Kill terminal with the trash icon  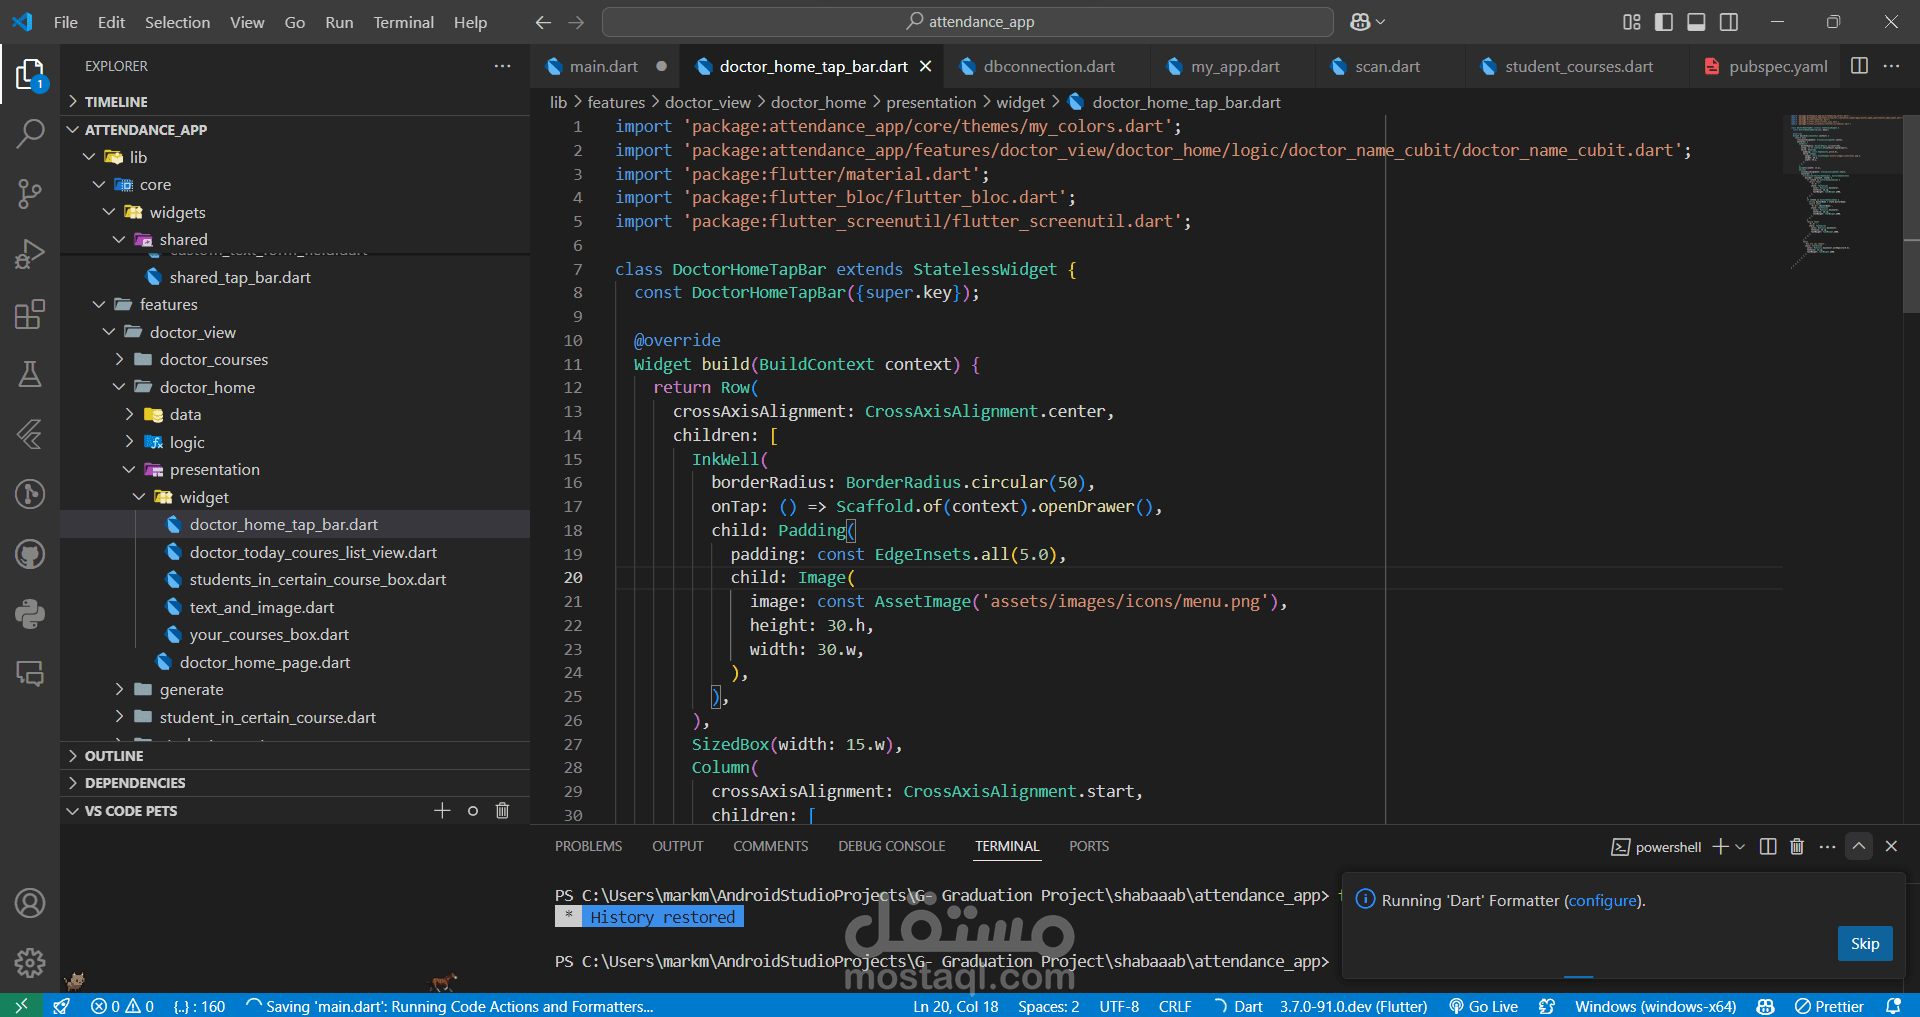(1797, 847)
